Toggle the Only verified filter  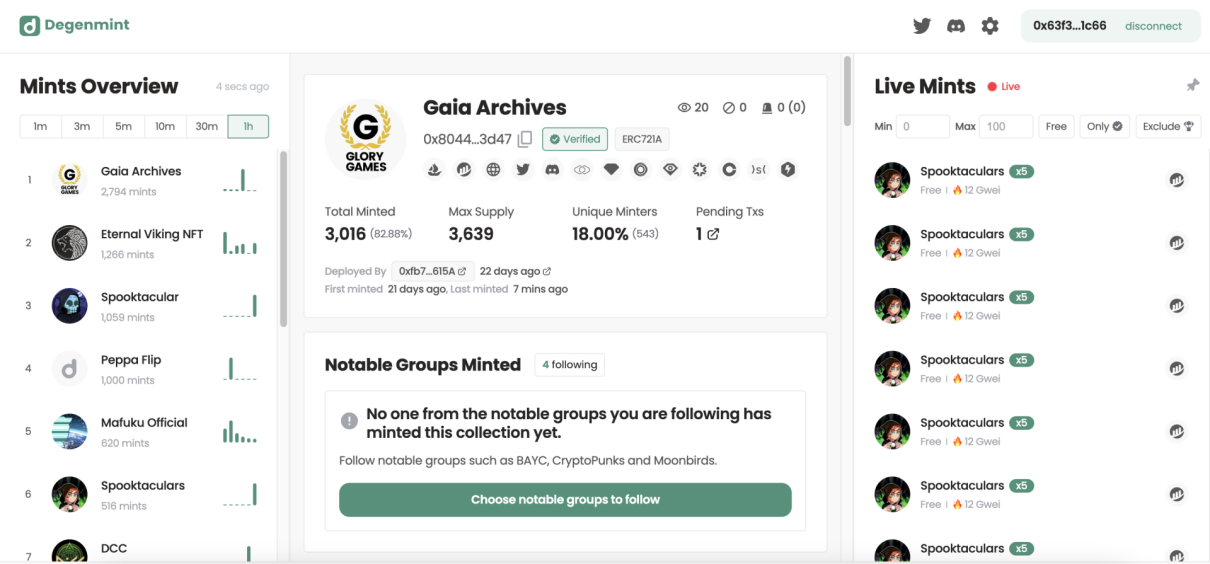(1104, 127)
